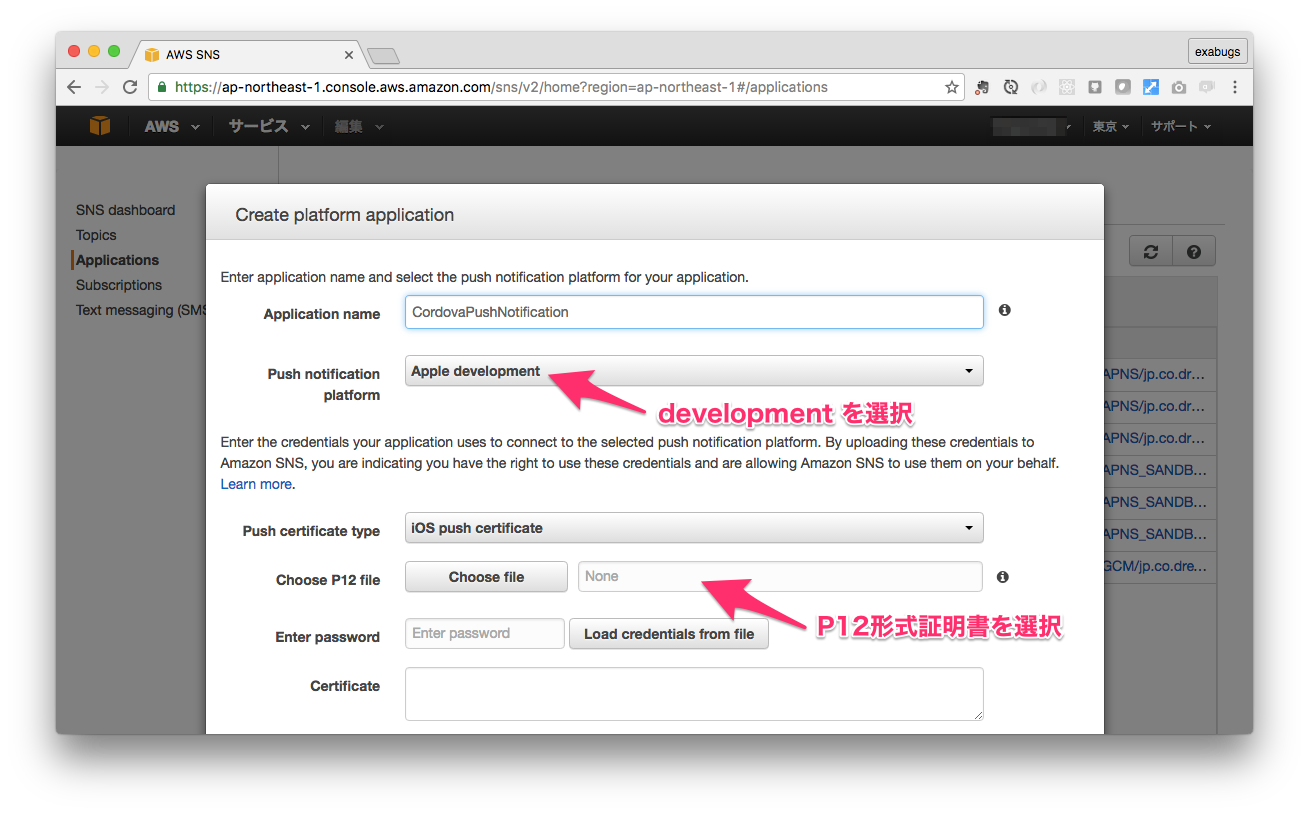Click the camera screenshot extension icon

click(1179, 87)
